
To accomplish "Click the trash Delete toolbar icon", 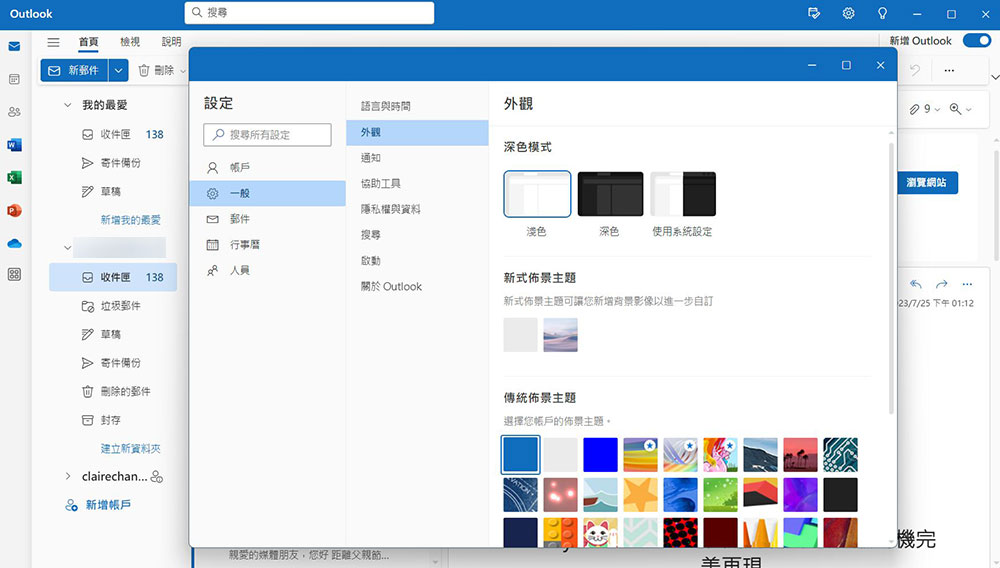I will point(144,70).
